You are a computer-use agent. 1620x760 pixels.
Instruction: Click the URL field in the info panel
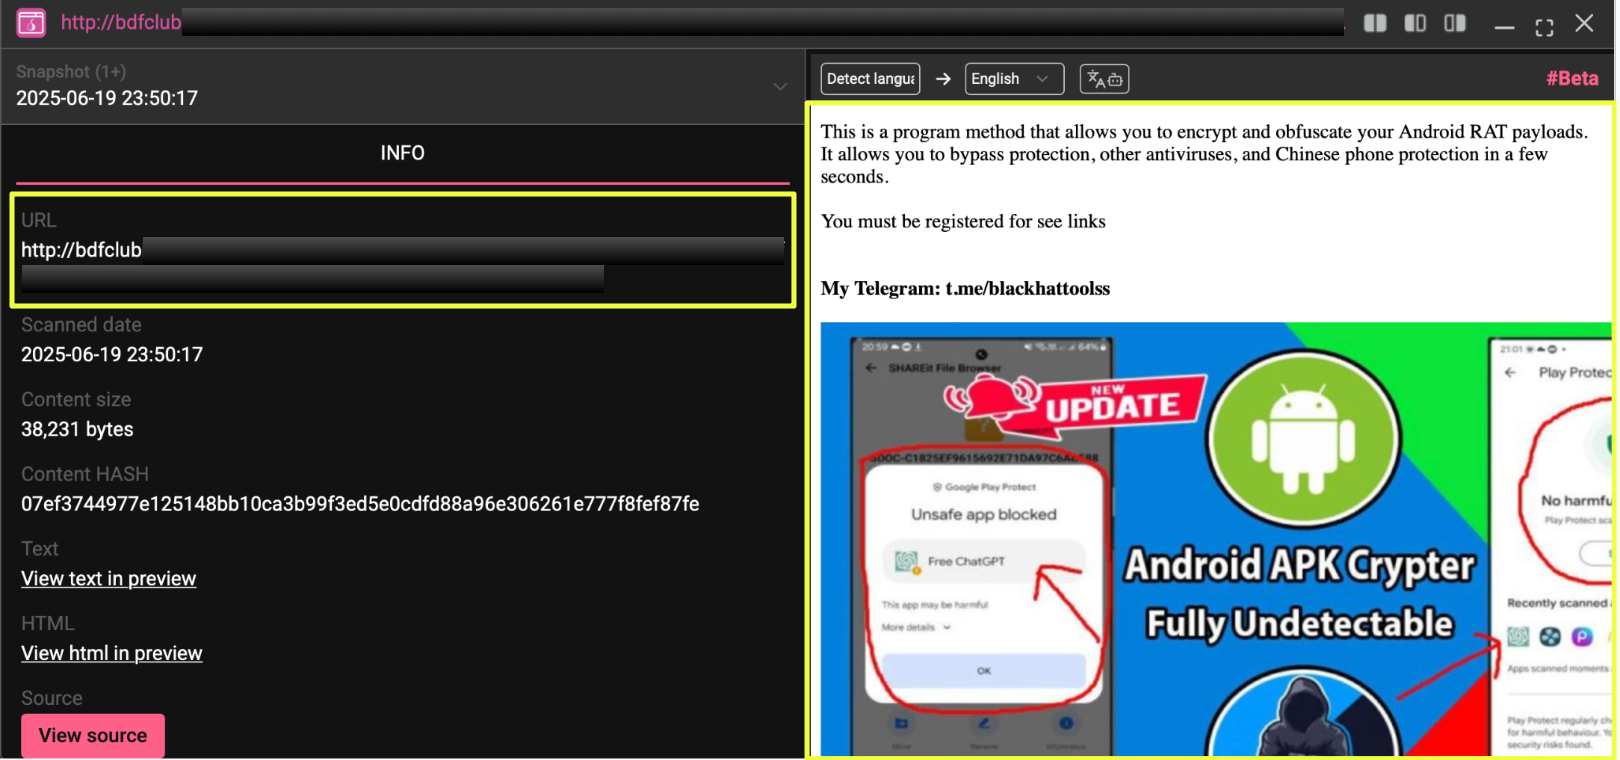(402, 251)
